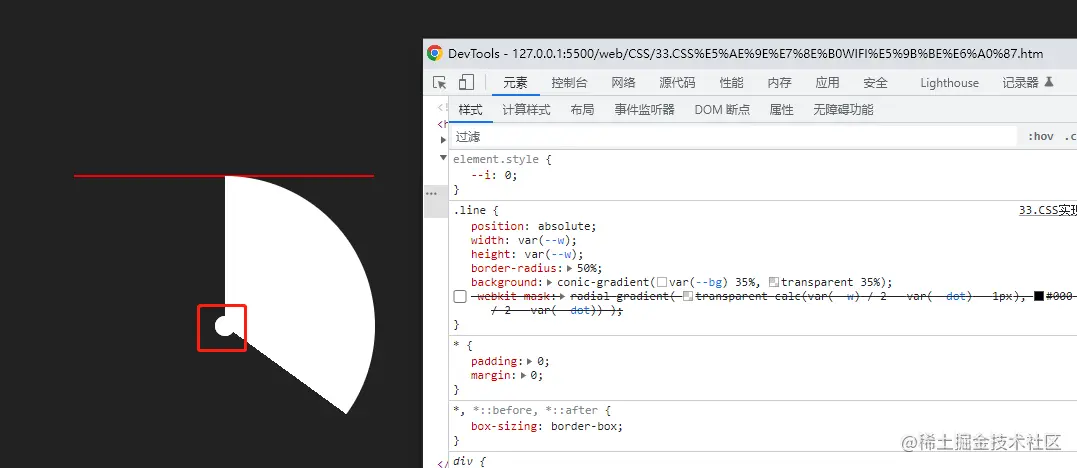Edit the border-radius 50% value

585,268
